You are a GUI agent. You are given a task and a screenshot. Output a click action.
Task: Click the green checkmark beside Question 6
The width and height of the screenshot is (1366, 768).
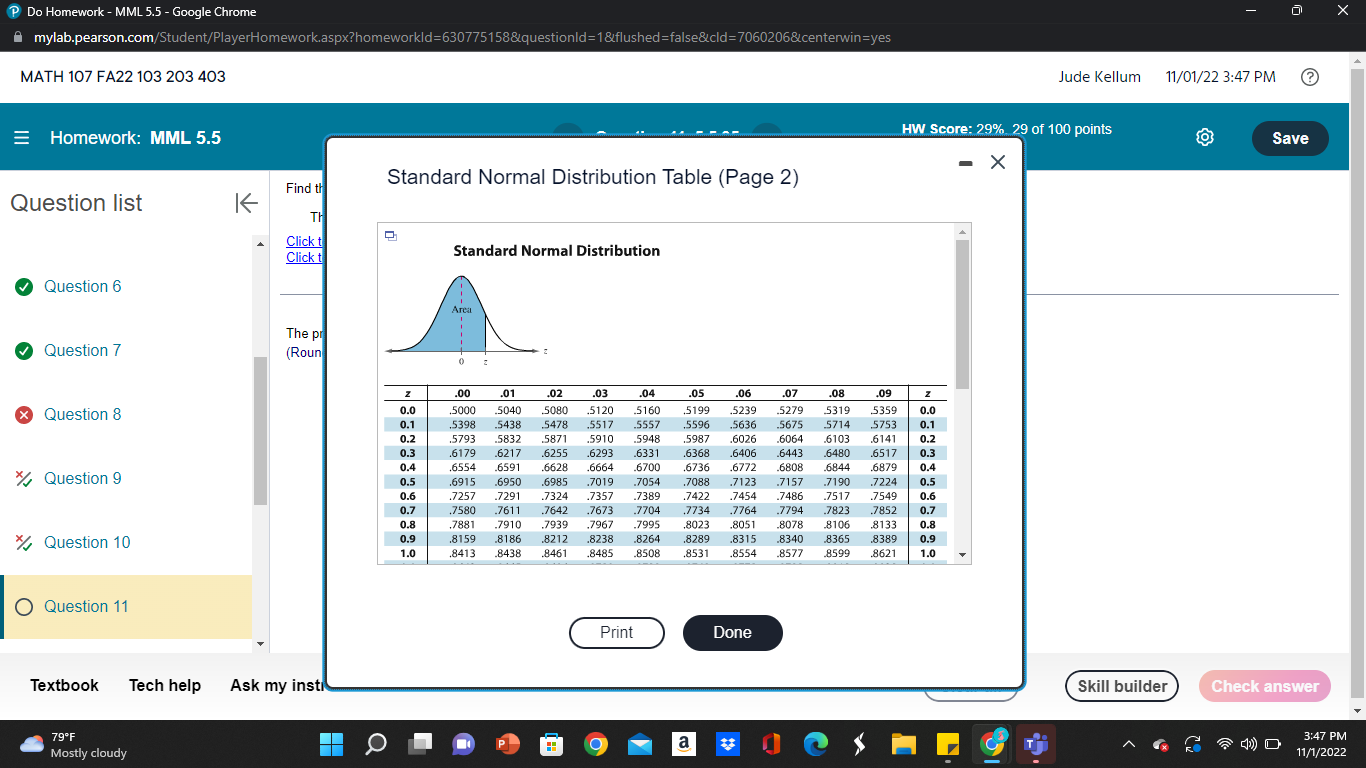click(x=24, y=286)
